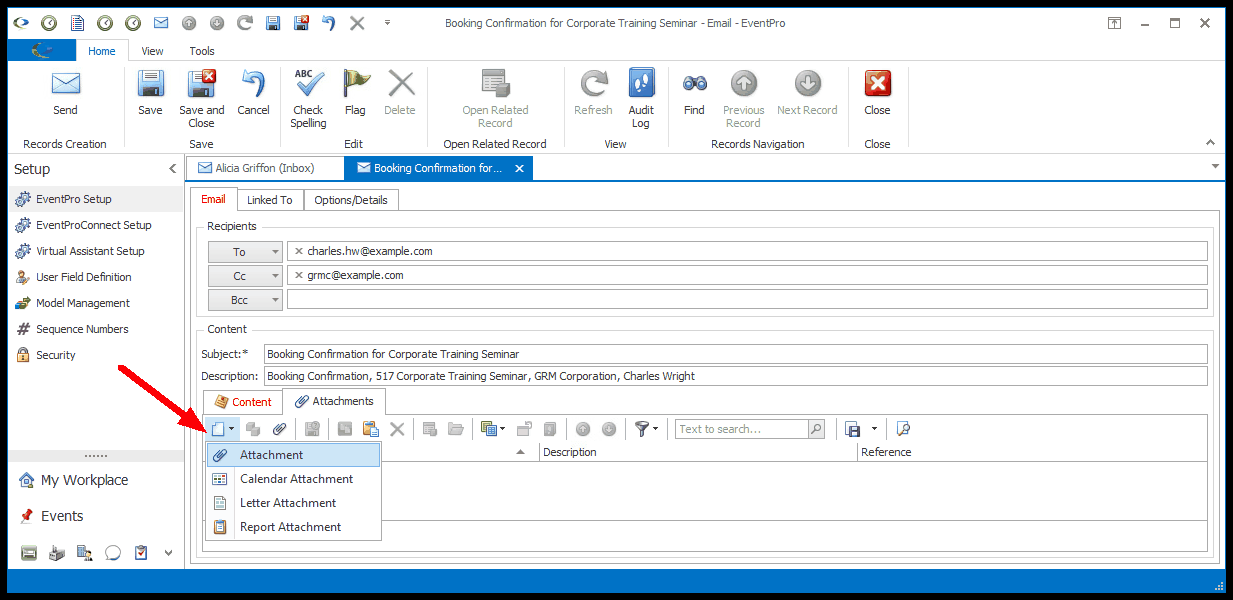Expand the Bcc recipient dropdown
The image size is (1233, 600).
(x=275, y=299)
